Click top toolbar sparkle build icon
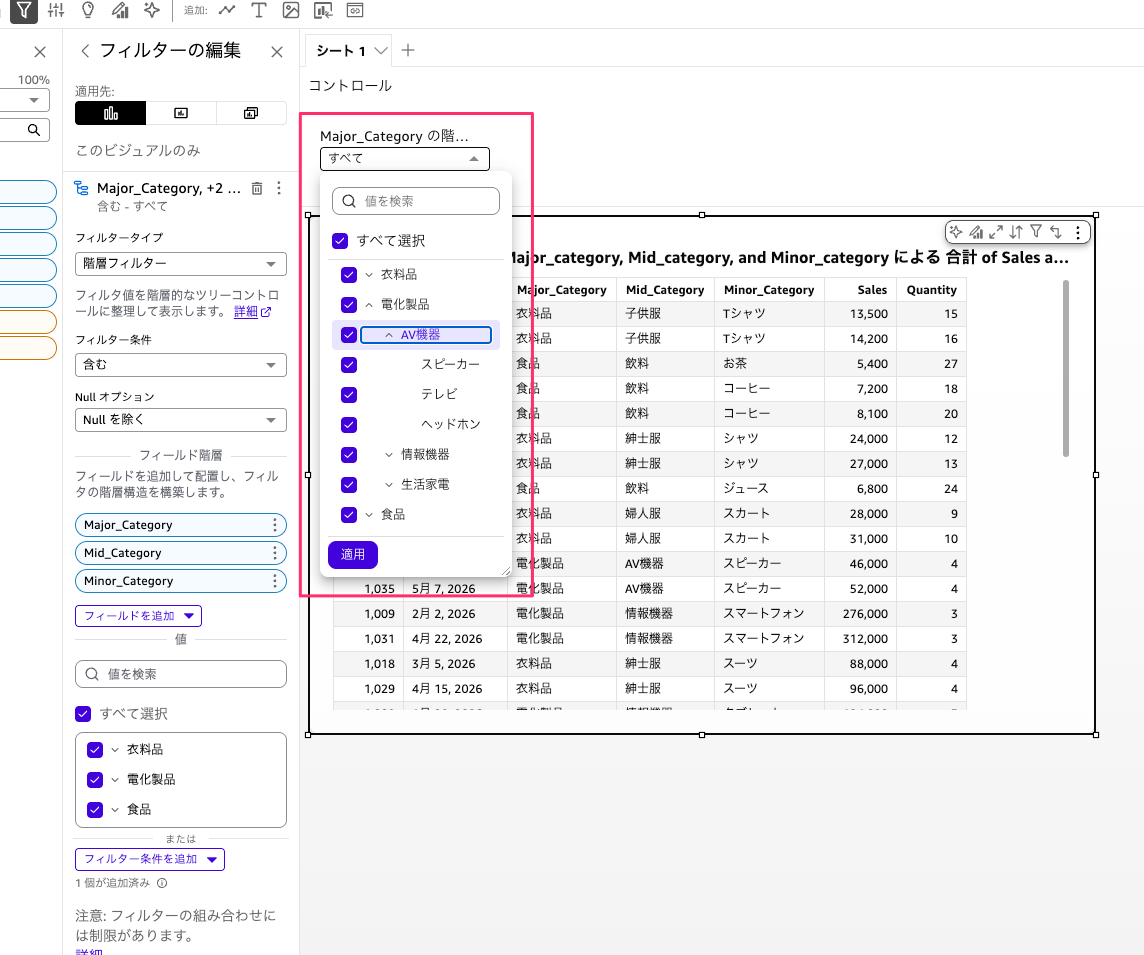The width and height of the screenshot is (1144, 955). pyautogui.click(x=152, y=10)
